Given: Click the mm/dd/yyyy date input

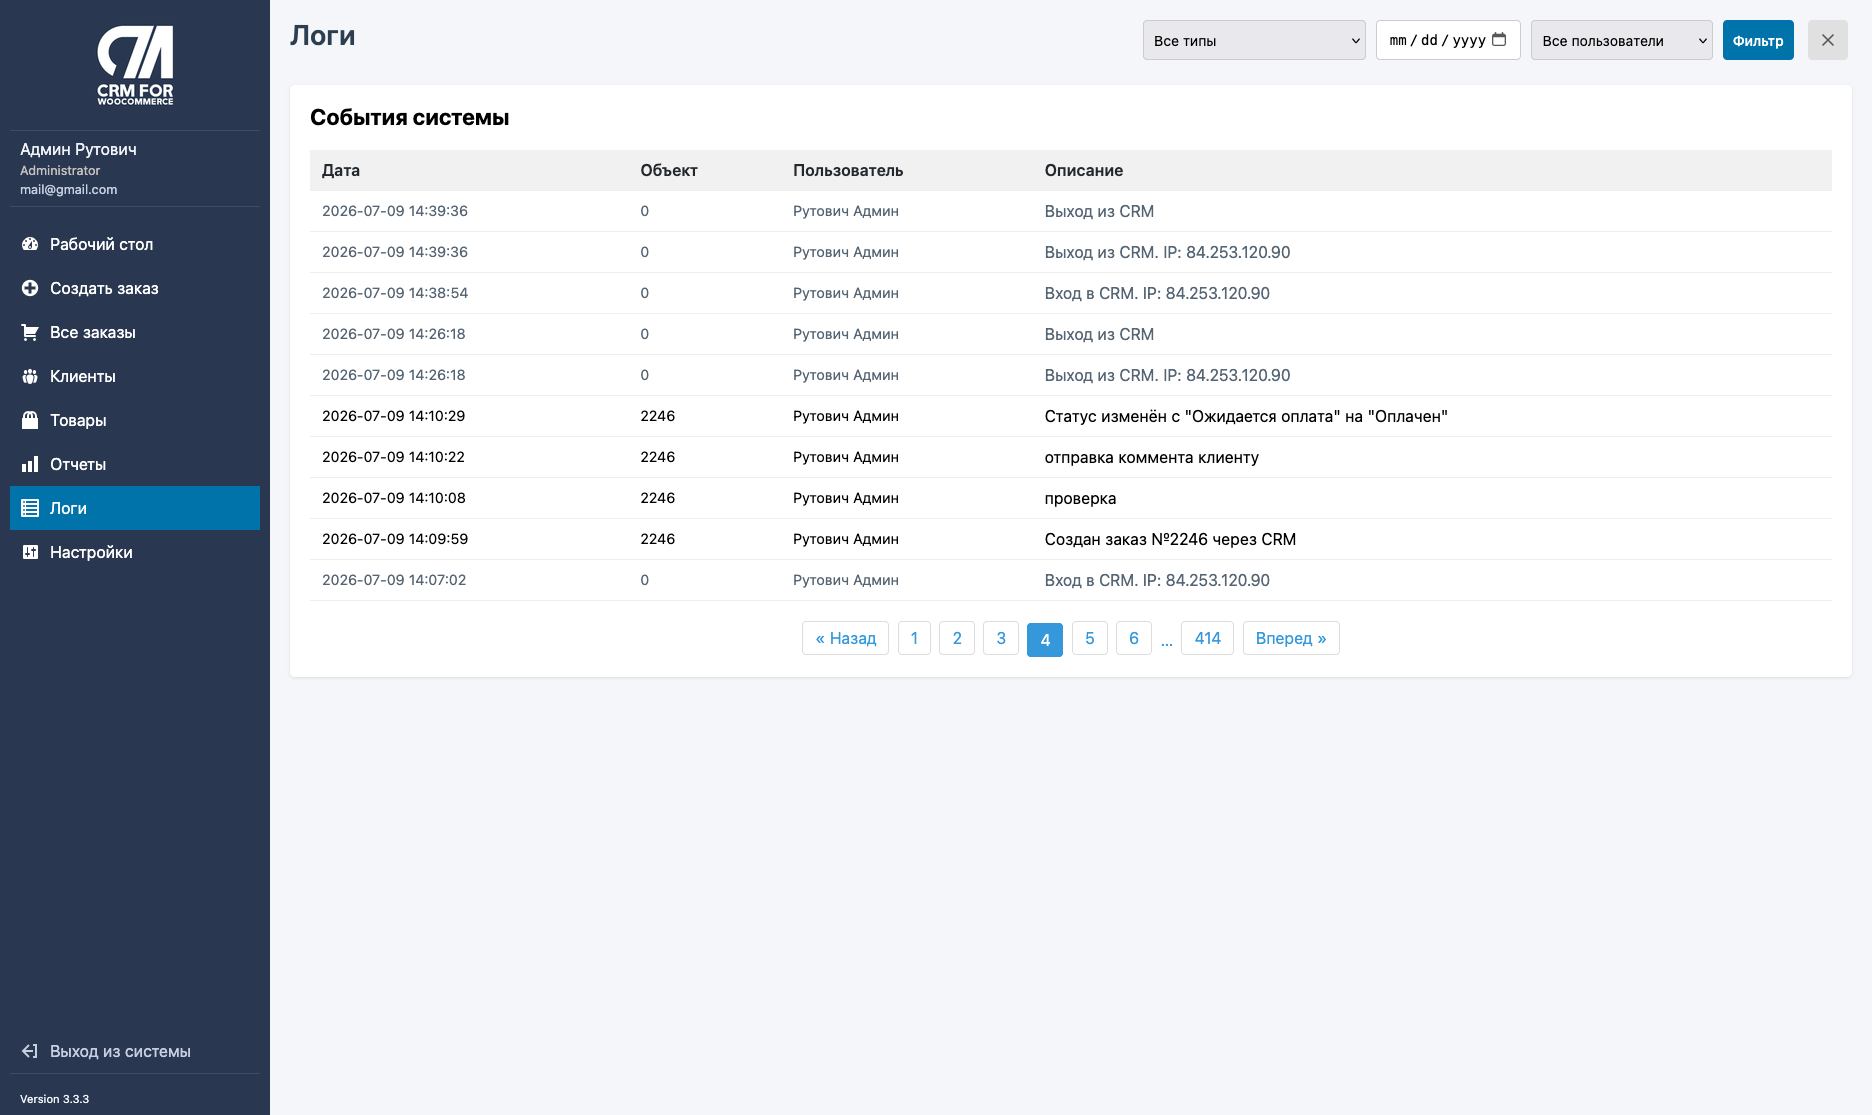Looking at the screenshot, I should pos(1448,40).
